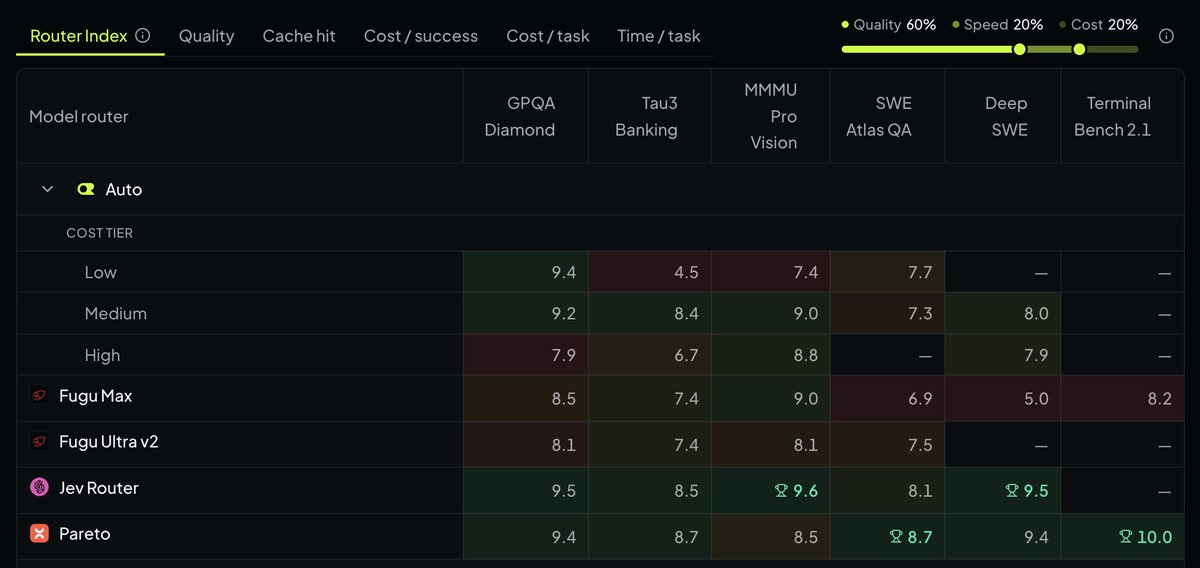Open the Cost / success tab
The image size is (1200, 568).
coord(421,36)
